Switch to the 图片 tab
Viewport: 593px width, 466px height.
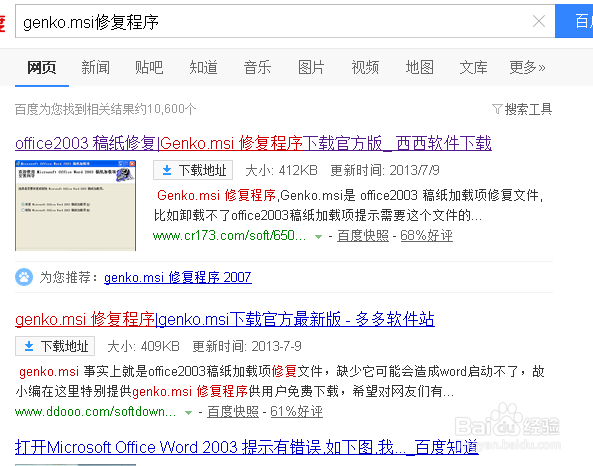(x=311, y=68)
